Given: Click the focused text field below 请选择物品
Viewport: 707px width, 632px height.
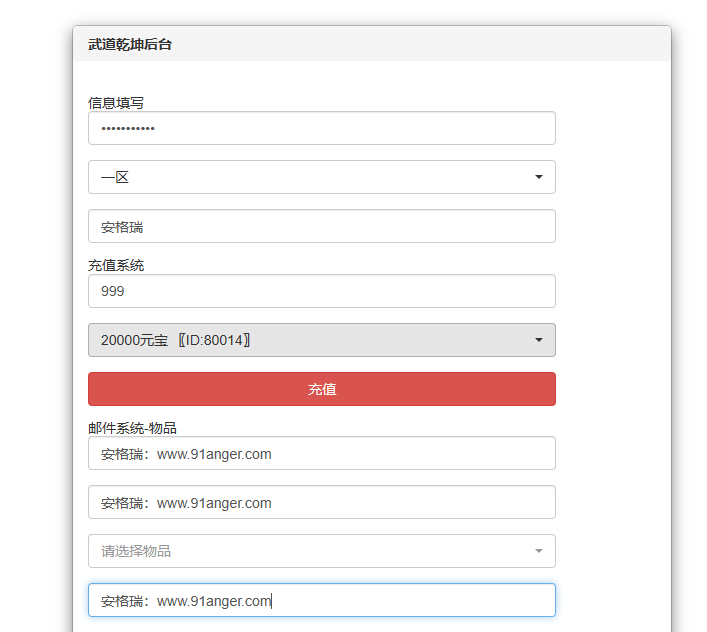Looking at the screenshot, I should coord(321,600).
